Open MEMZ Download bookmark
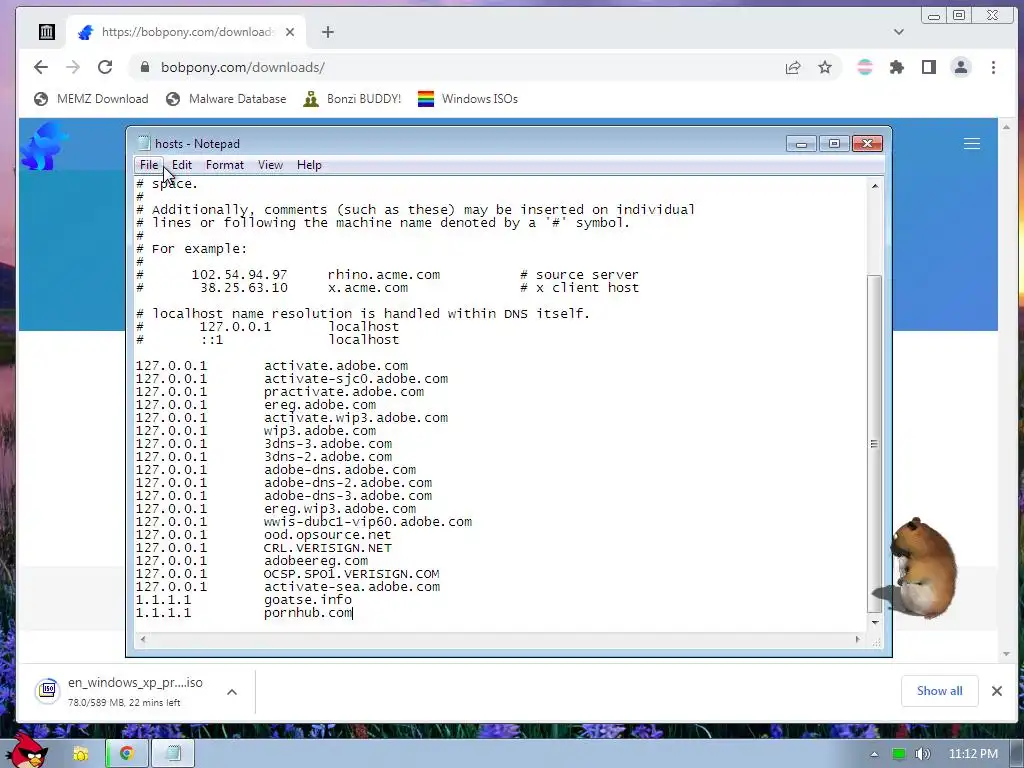This screenshot has height=768, width=1024. [x=91, y=99]
